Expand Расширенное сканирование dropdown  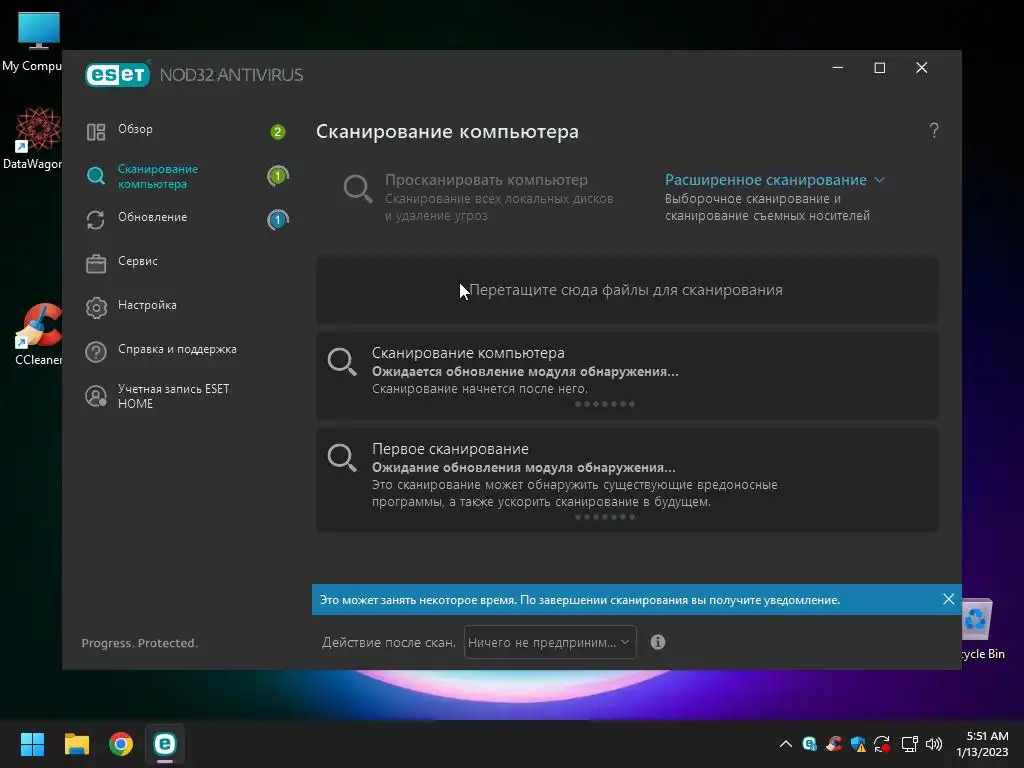point(775,180)
